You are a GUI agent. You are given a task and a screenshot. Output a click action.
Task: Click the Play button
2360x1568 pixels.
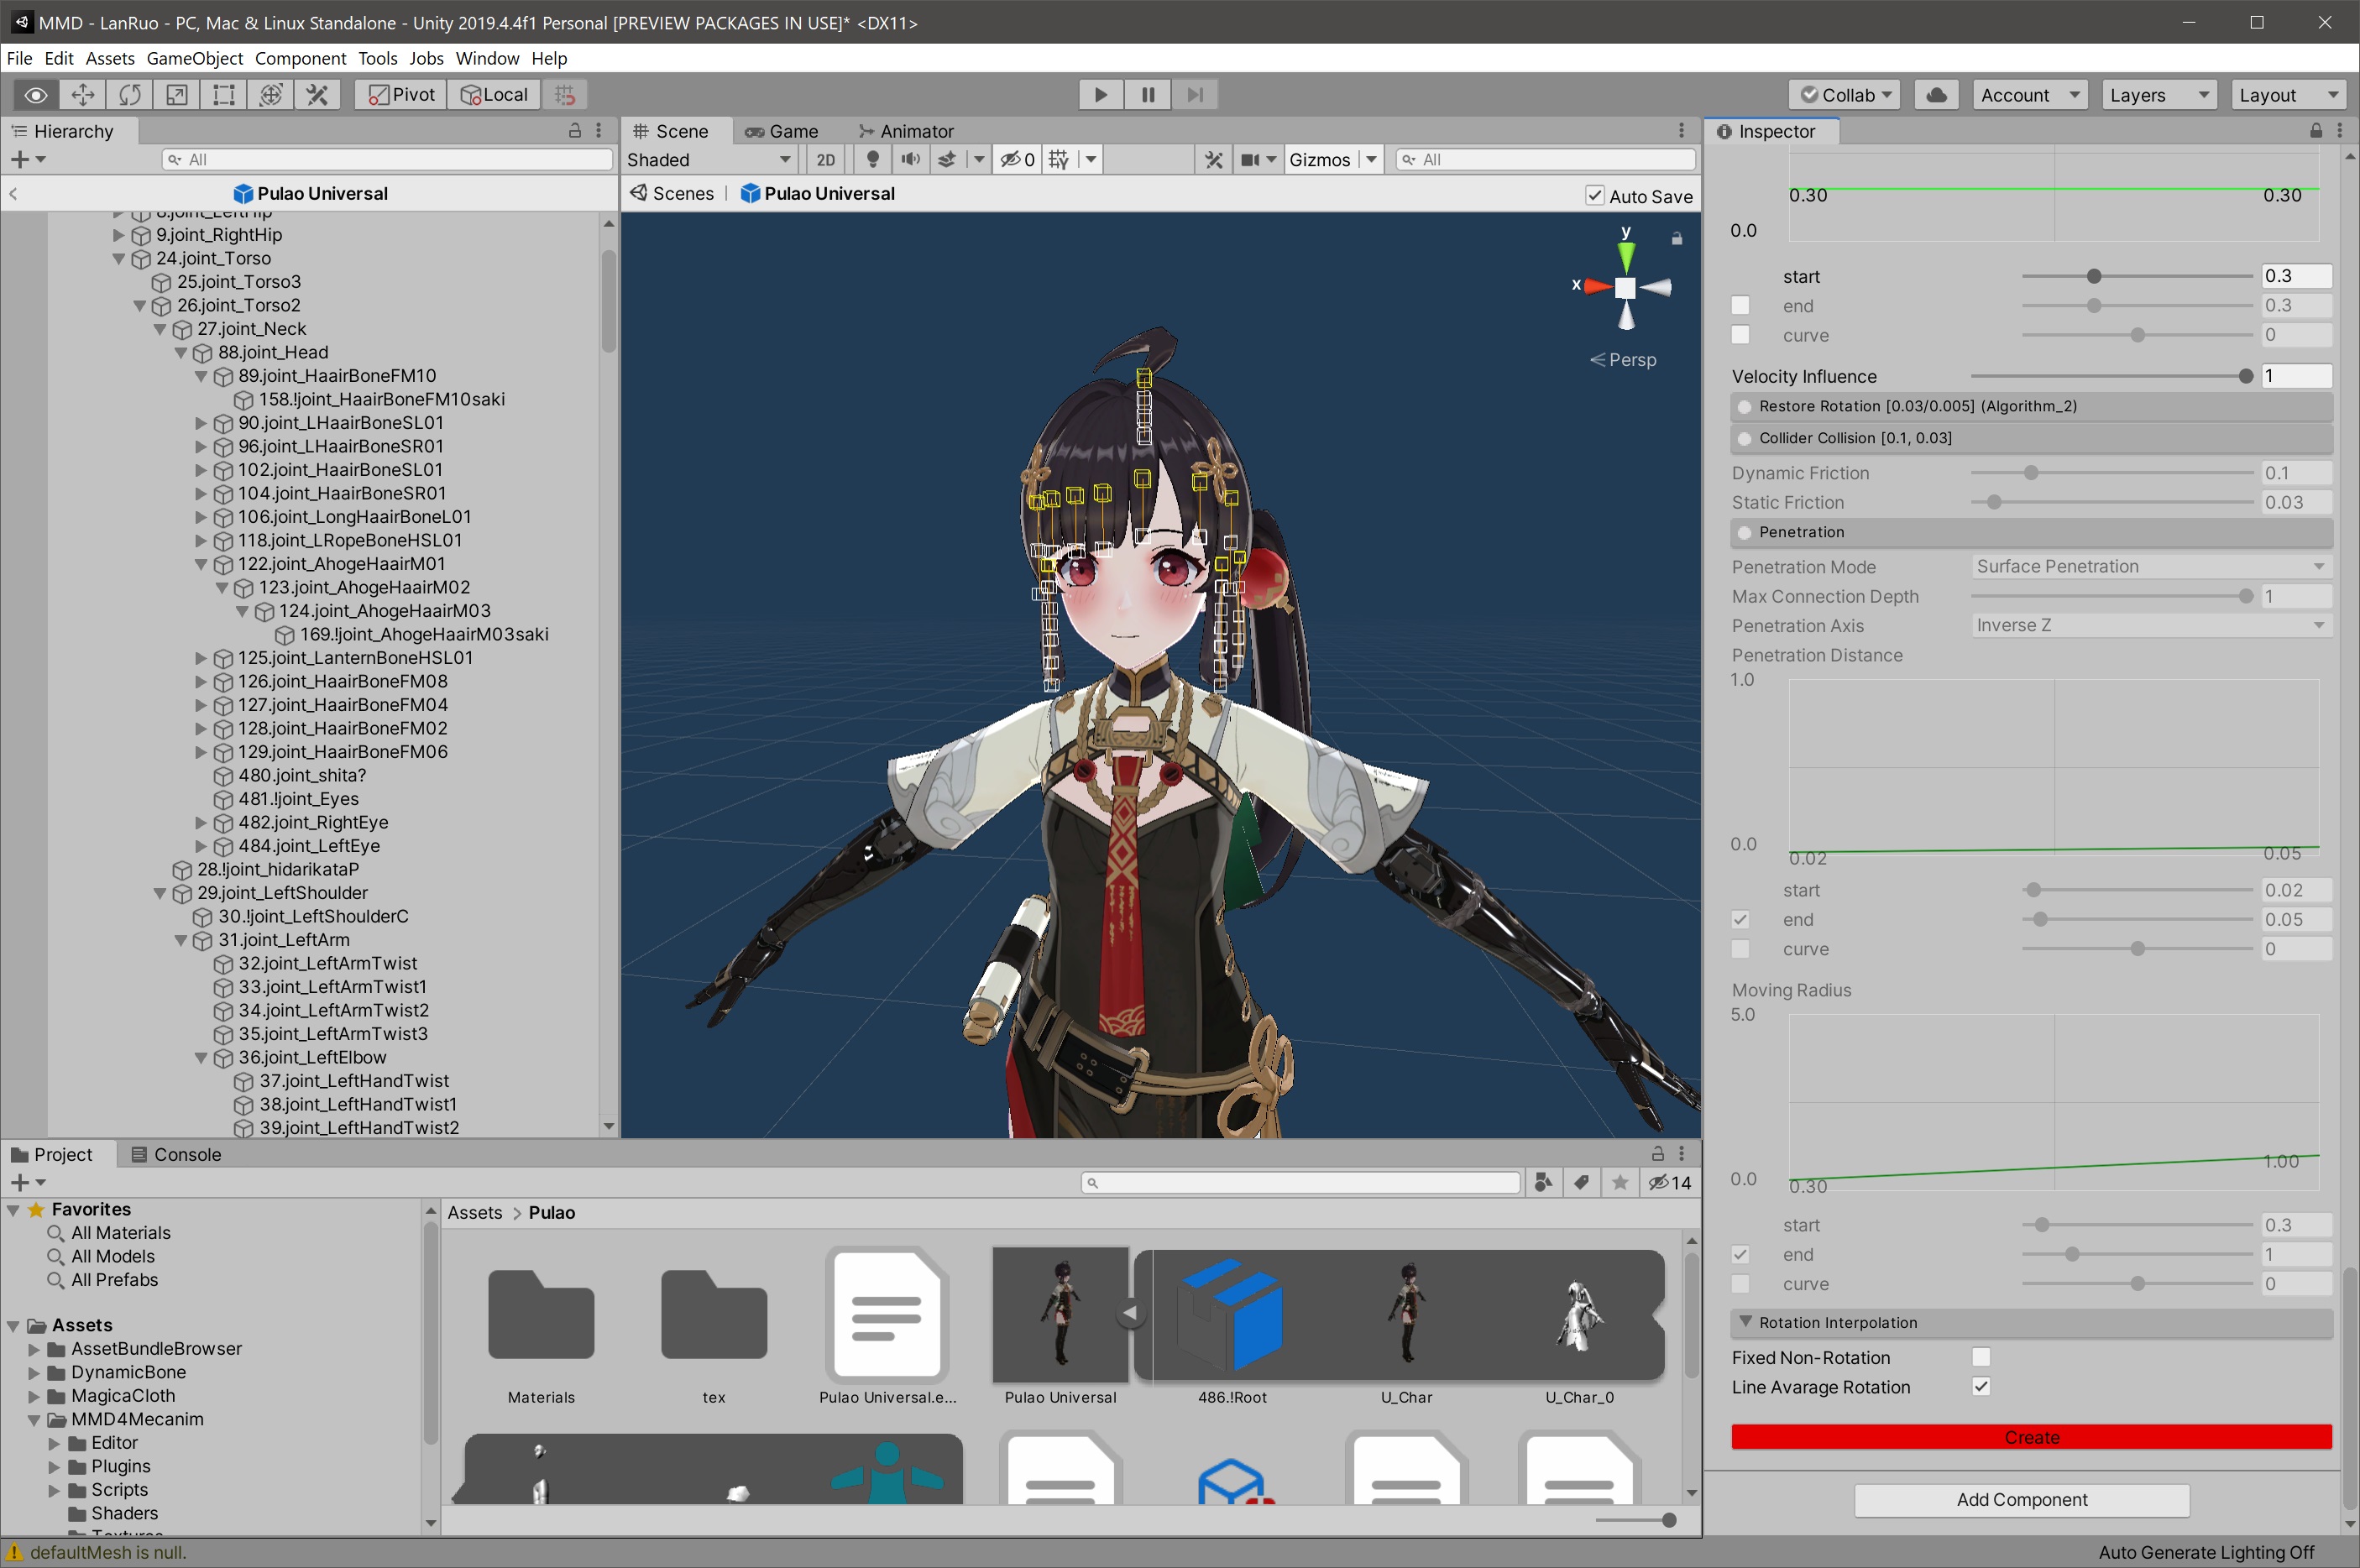click(x=1100, y=95)
